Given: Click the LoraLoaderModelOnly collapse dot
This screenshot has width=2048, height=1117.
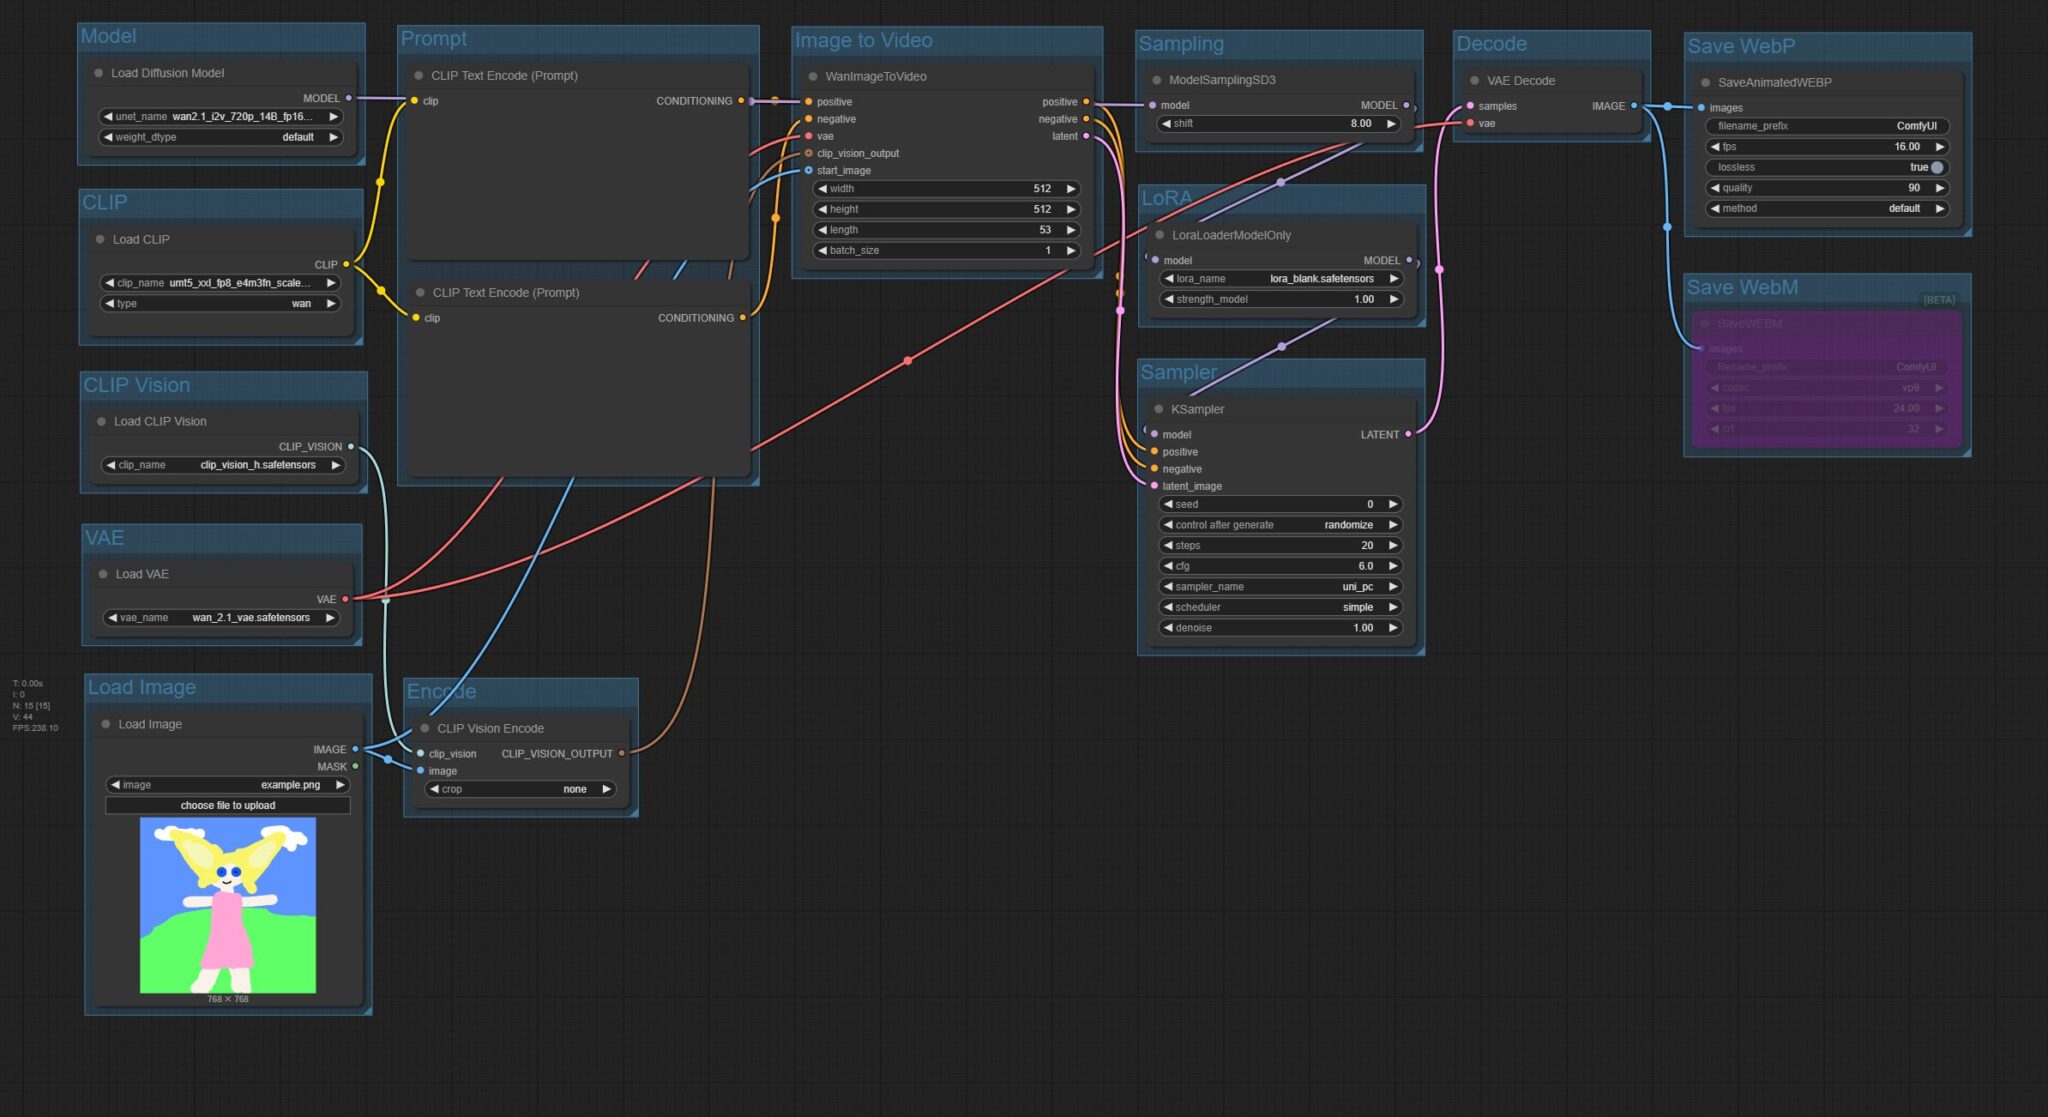Looking at the screenshot, I should 1160,235.
